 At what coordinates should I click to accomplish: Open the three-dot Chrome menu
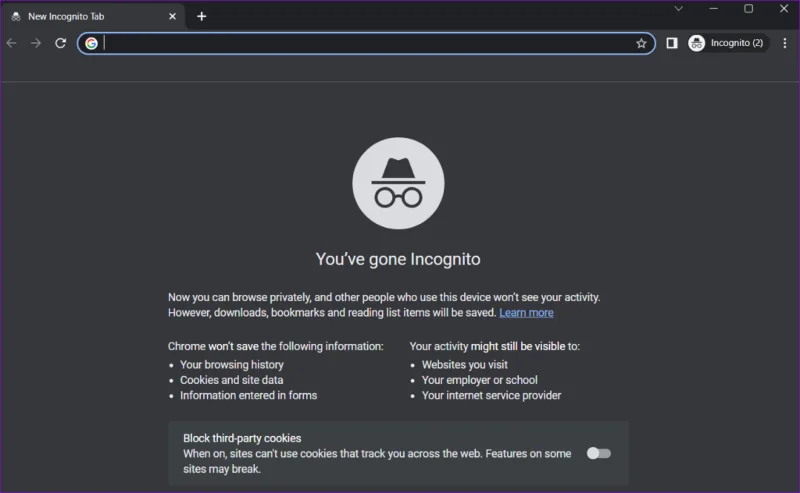(x=785, y=43)
